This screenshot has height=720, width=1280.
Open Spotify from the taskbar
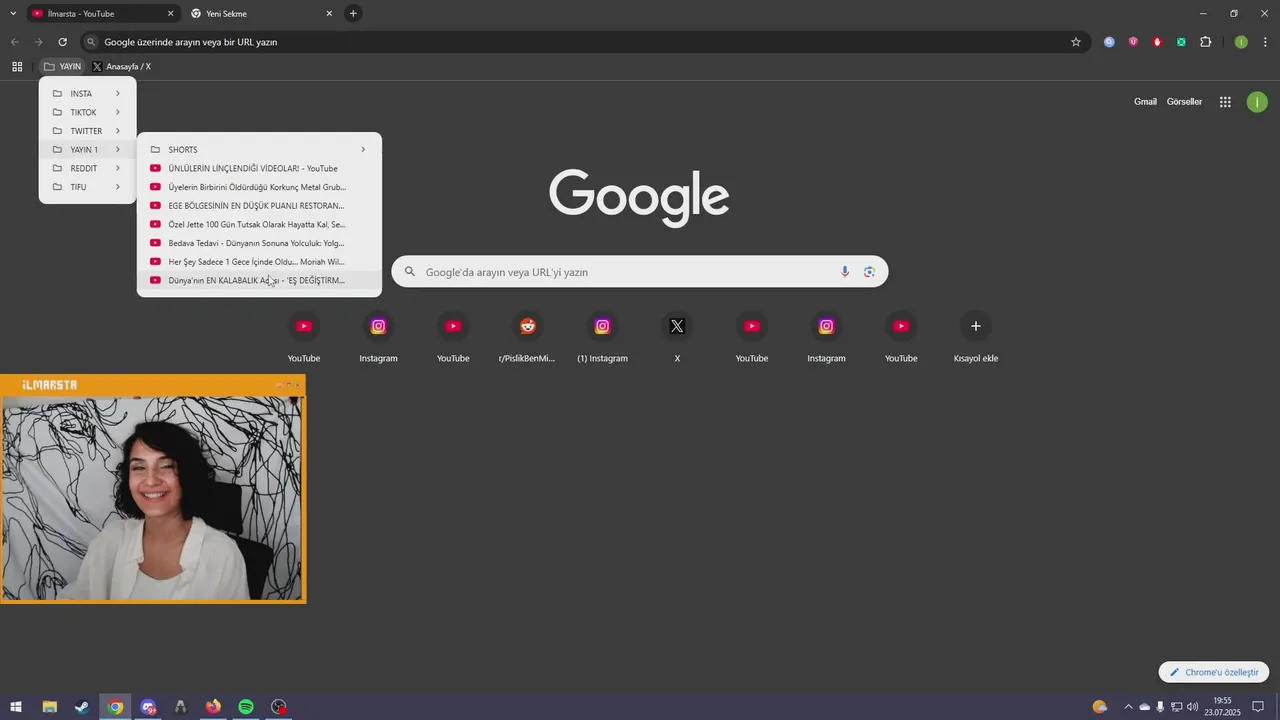pos(246,707)
